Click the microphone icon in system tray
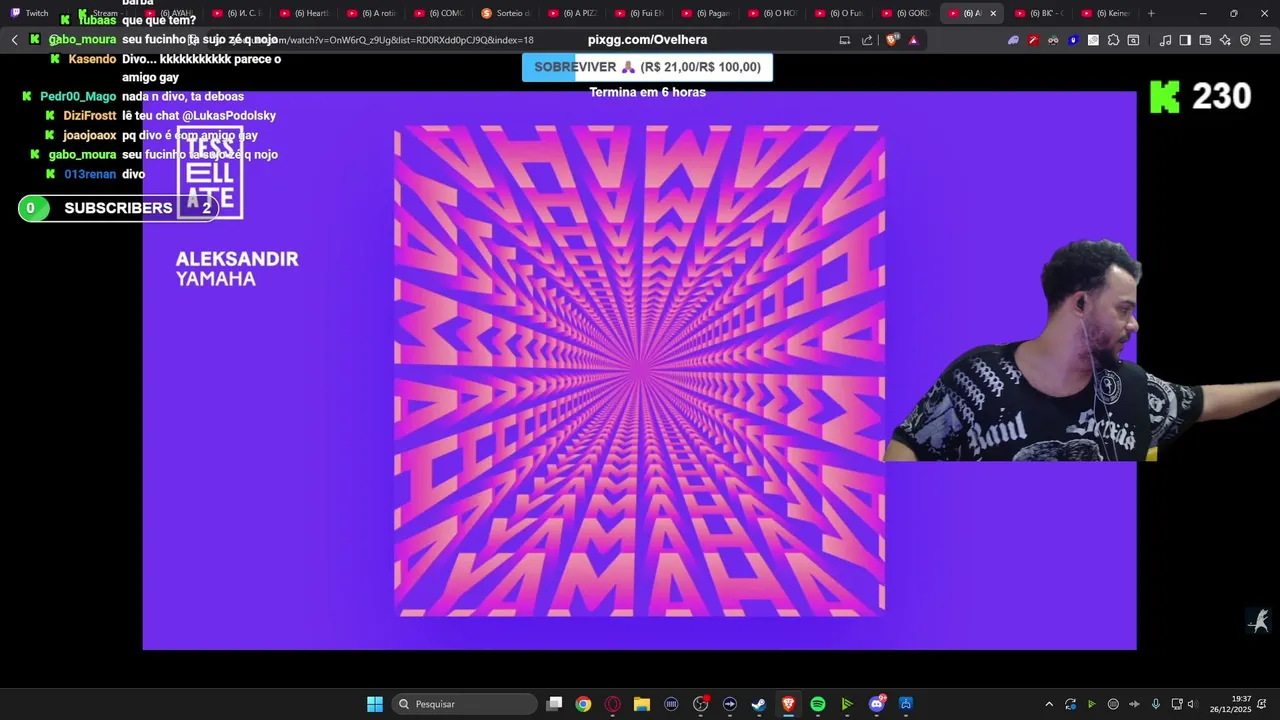This screenshot has height=720, width=1280. 1156,704
